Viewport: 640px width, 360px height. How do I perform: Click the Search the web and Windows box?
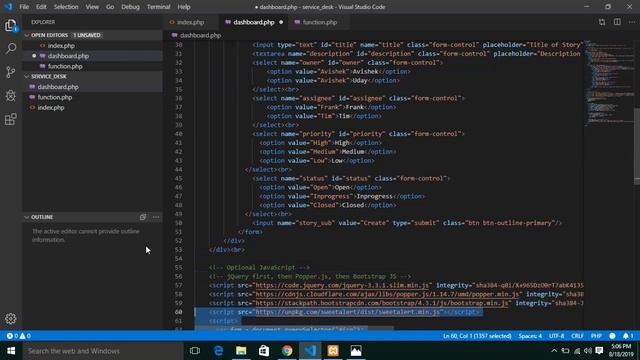click(103, 351)
